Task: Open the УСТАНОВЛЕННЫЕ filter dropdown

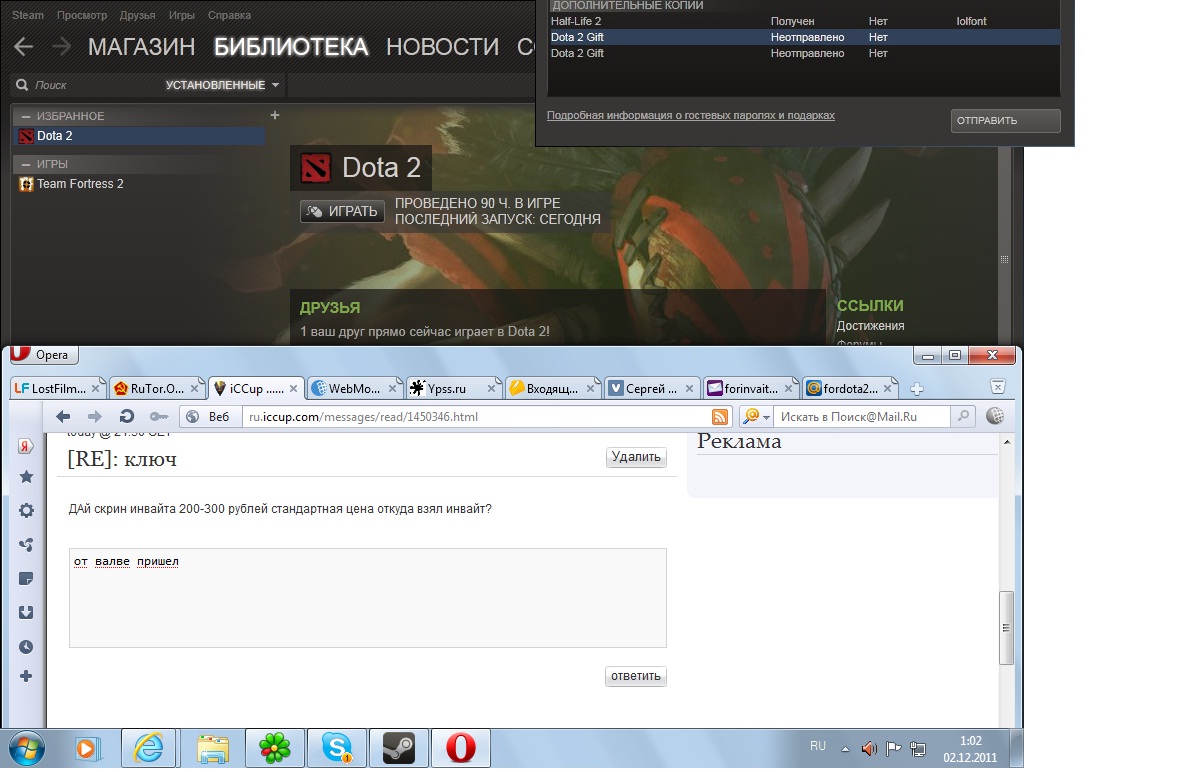Action: [x=223, y=85]
